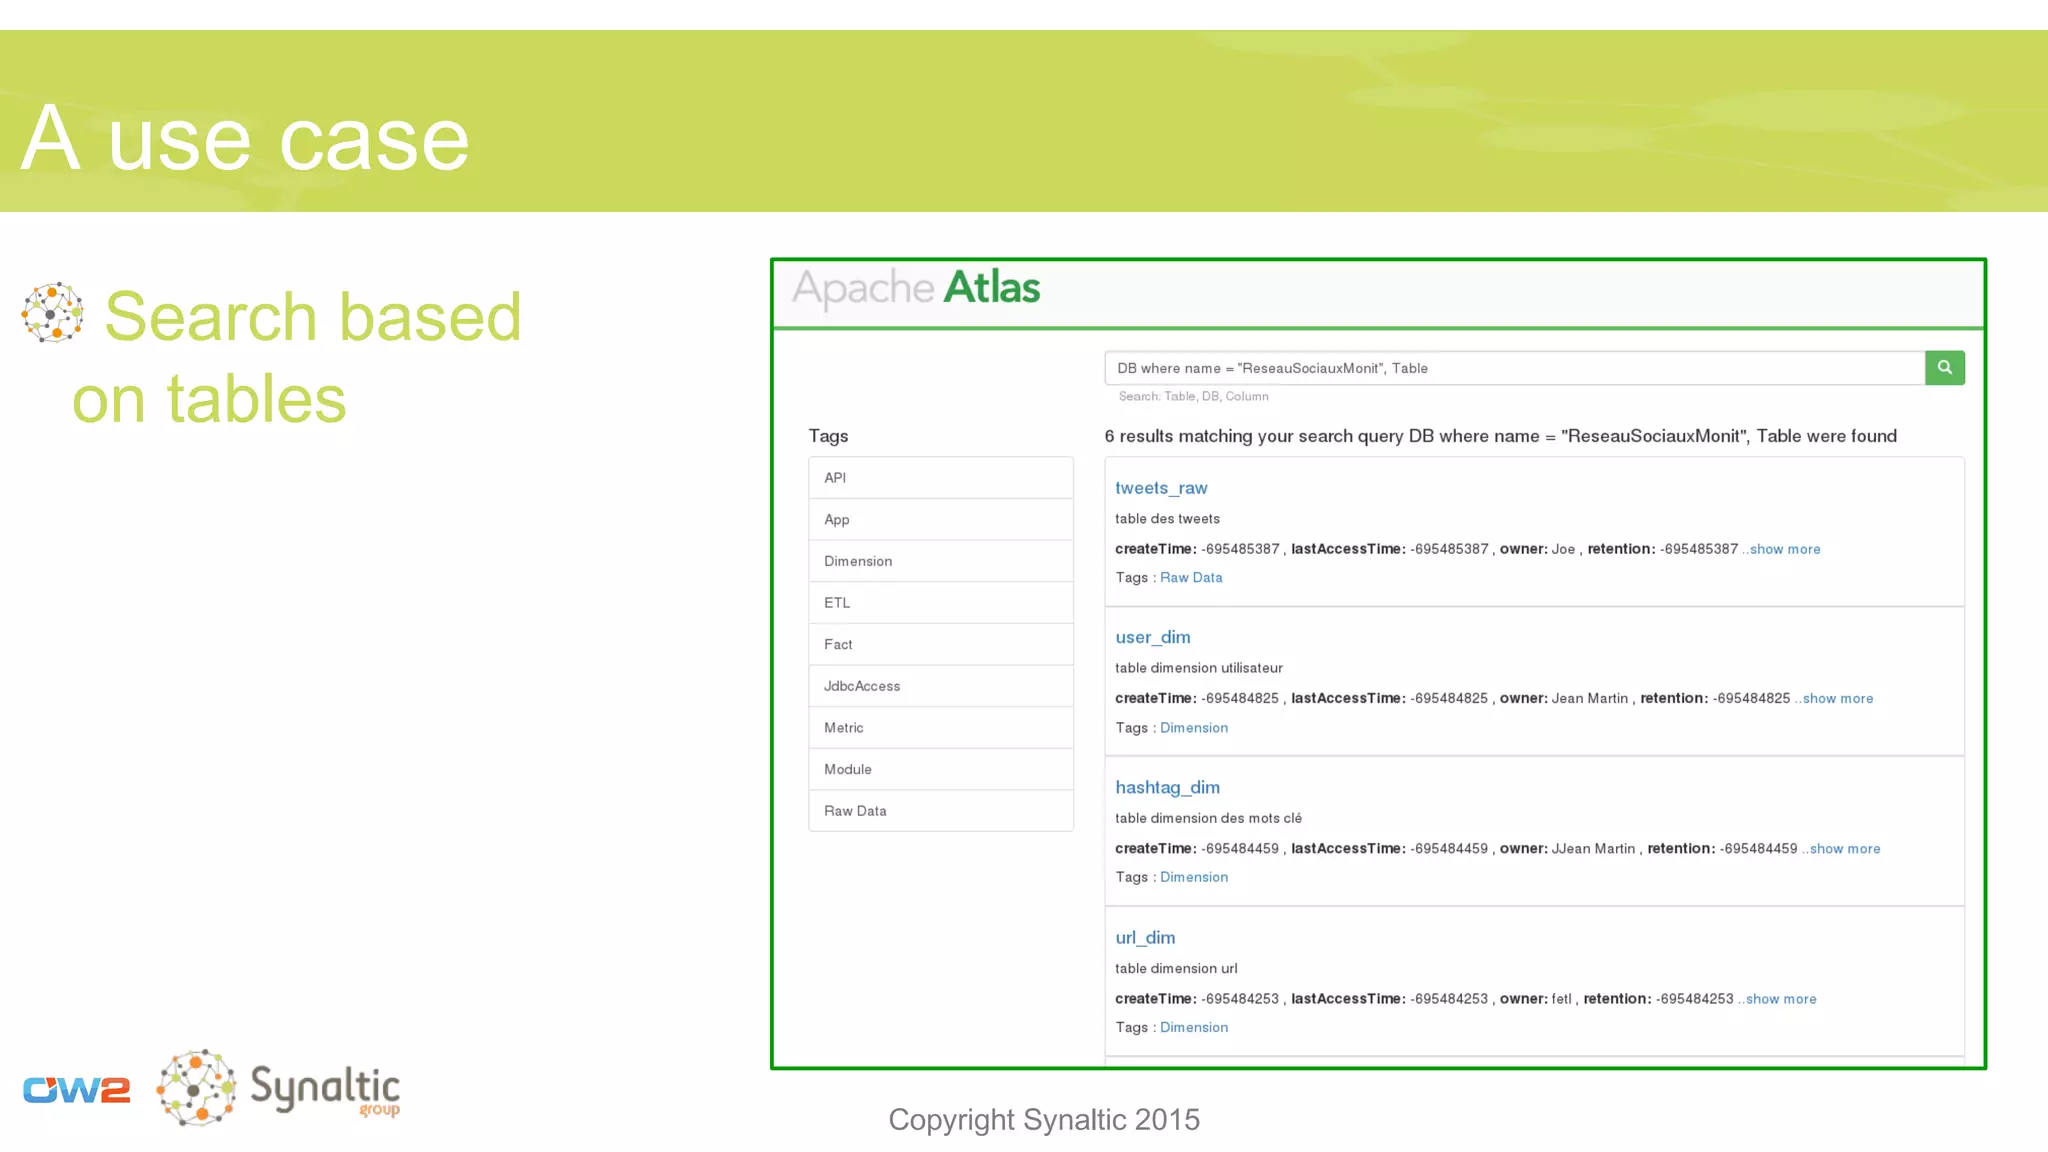Screen dimensions: 2048x1152
Task: Click the network bullet icon beside Search based
Action: 52,312
